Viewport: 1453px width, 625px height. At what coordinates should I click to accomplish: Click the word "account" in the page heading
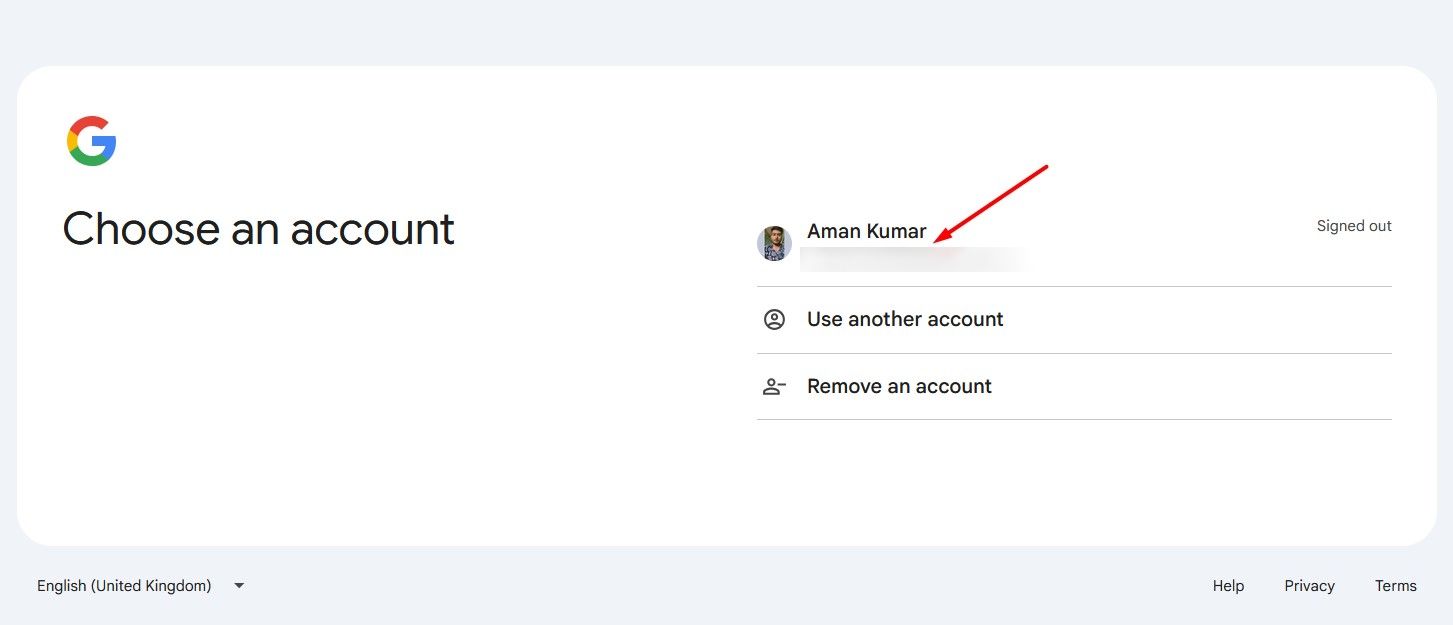pyautogui.click(x=372, y=229)
